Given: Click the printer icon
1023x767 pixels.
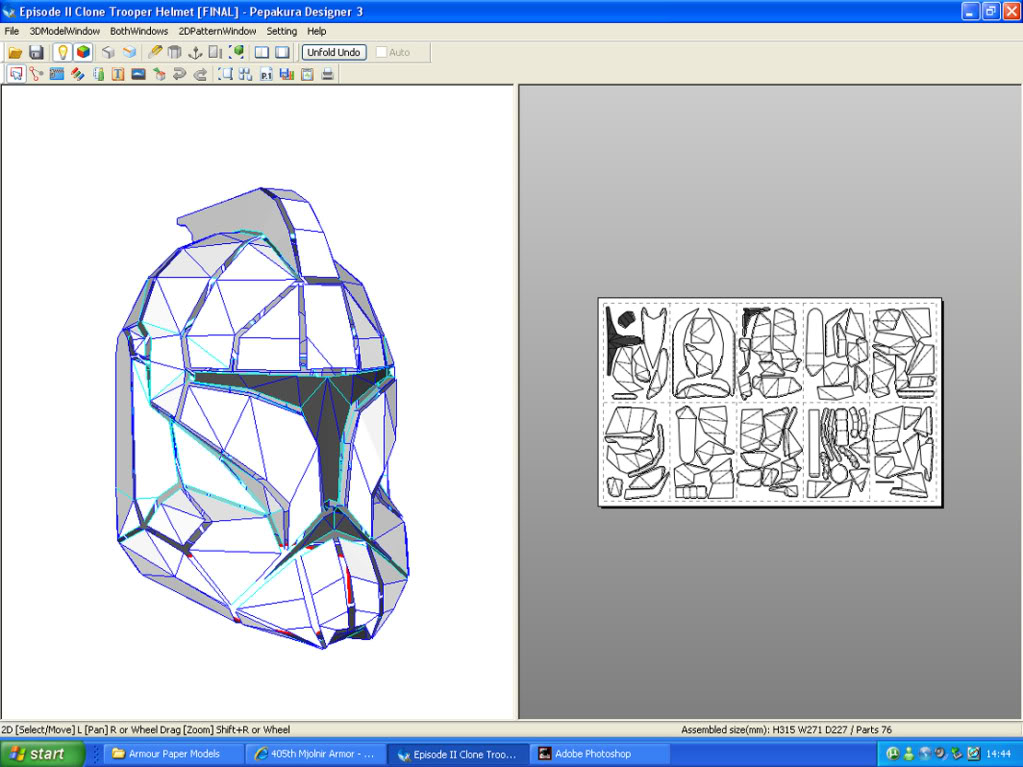Looking at the screenshot, I should coord(328,74).
